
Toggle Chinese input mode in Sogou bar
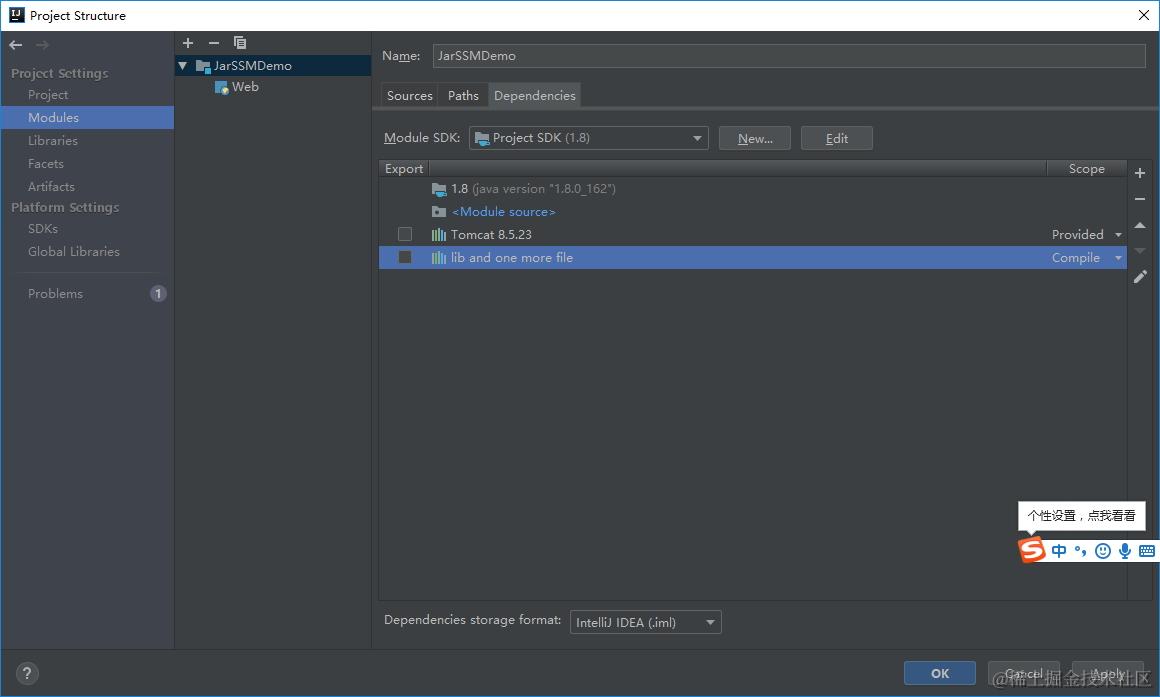point(1059,550)
